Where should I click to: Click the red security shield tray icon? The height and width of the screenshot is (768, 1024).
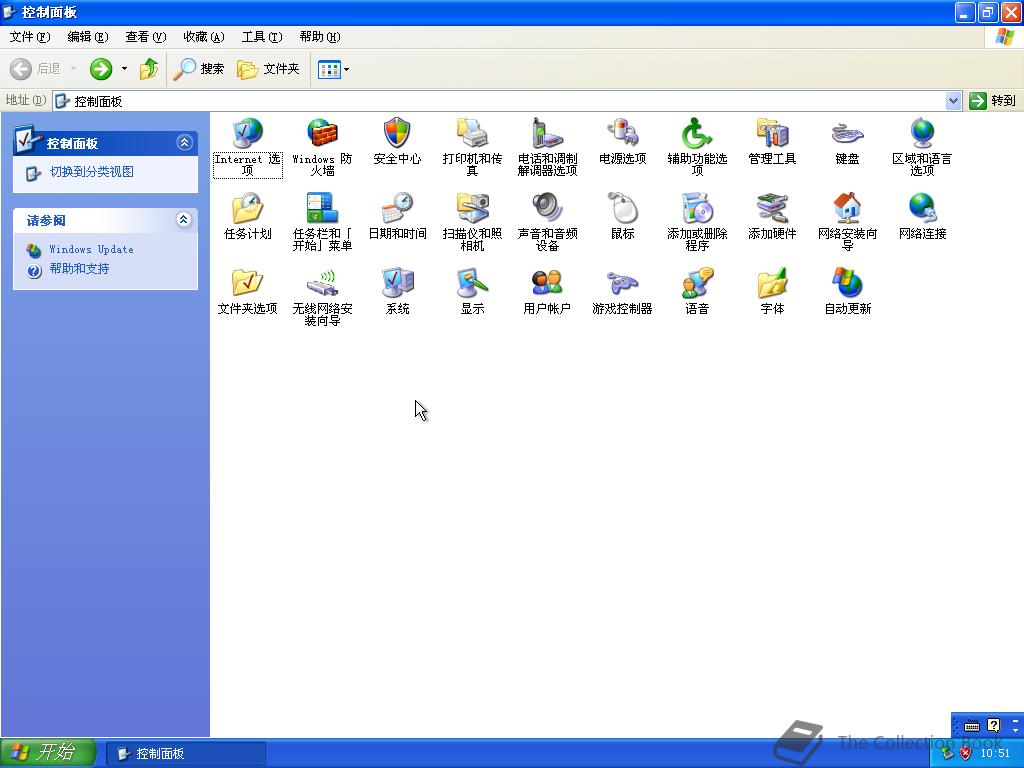(x=965, y=754)
